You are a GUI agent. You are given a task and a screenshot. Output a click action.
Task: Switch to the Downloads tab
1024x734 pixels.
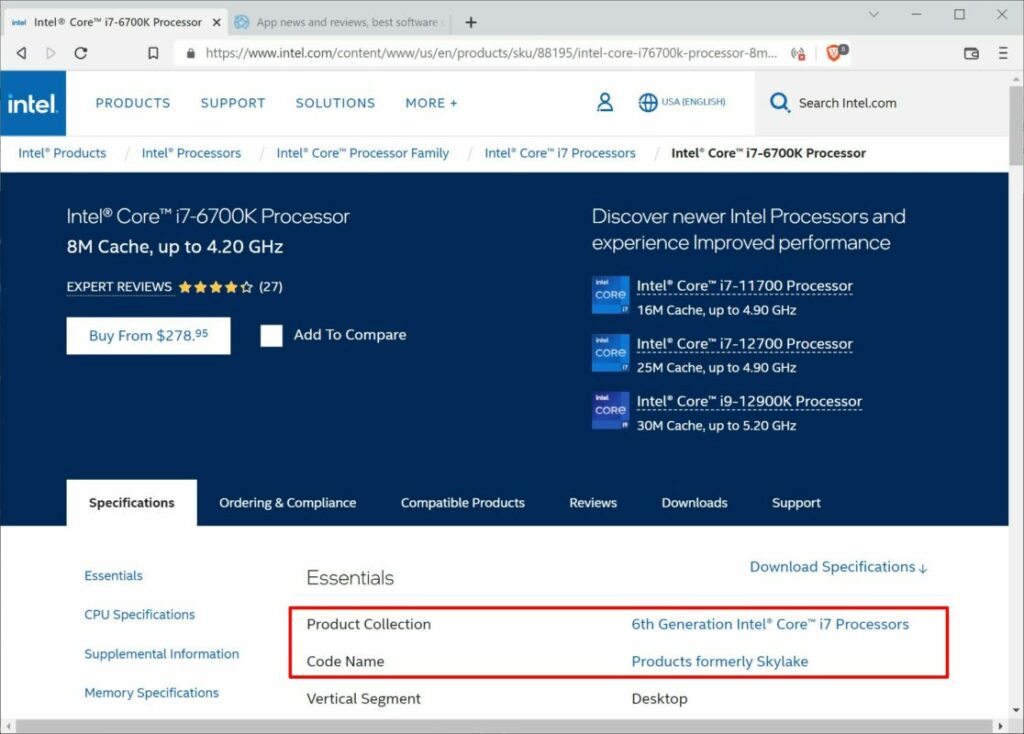[x=694, y=503]
